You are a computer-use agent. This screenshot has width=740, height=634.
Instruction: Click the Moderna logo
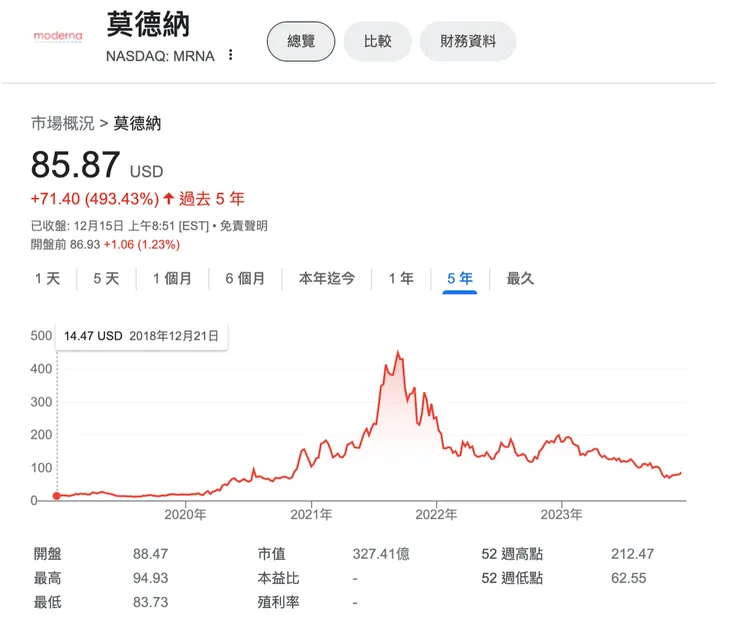pyautogui.click(x=58, y=36)
